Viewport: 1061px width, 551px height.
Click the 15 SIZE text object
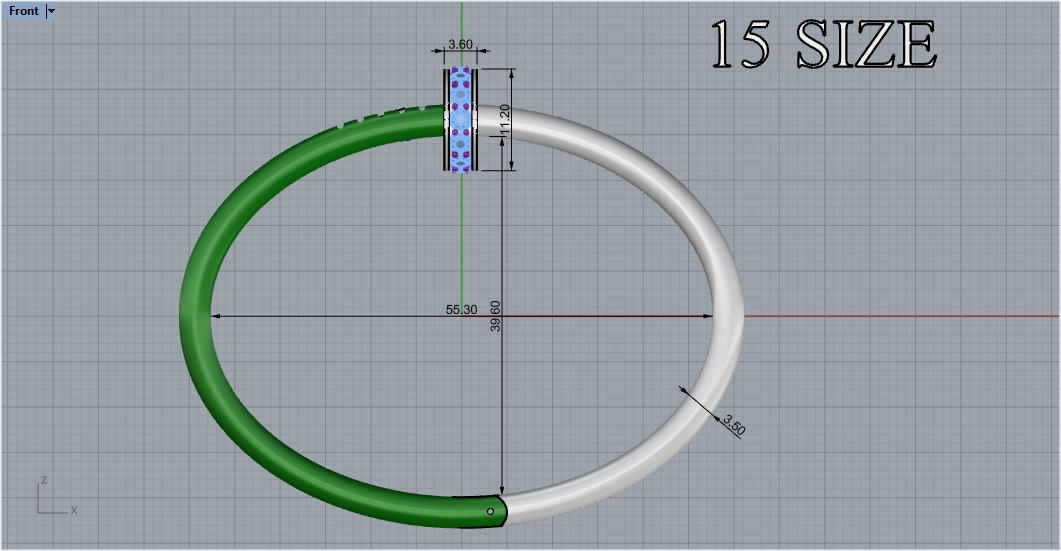click(x=823, y=45)
